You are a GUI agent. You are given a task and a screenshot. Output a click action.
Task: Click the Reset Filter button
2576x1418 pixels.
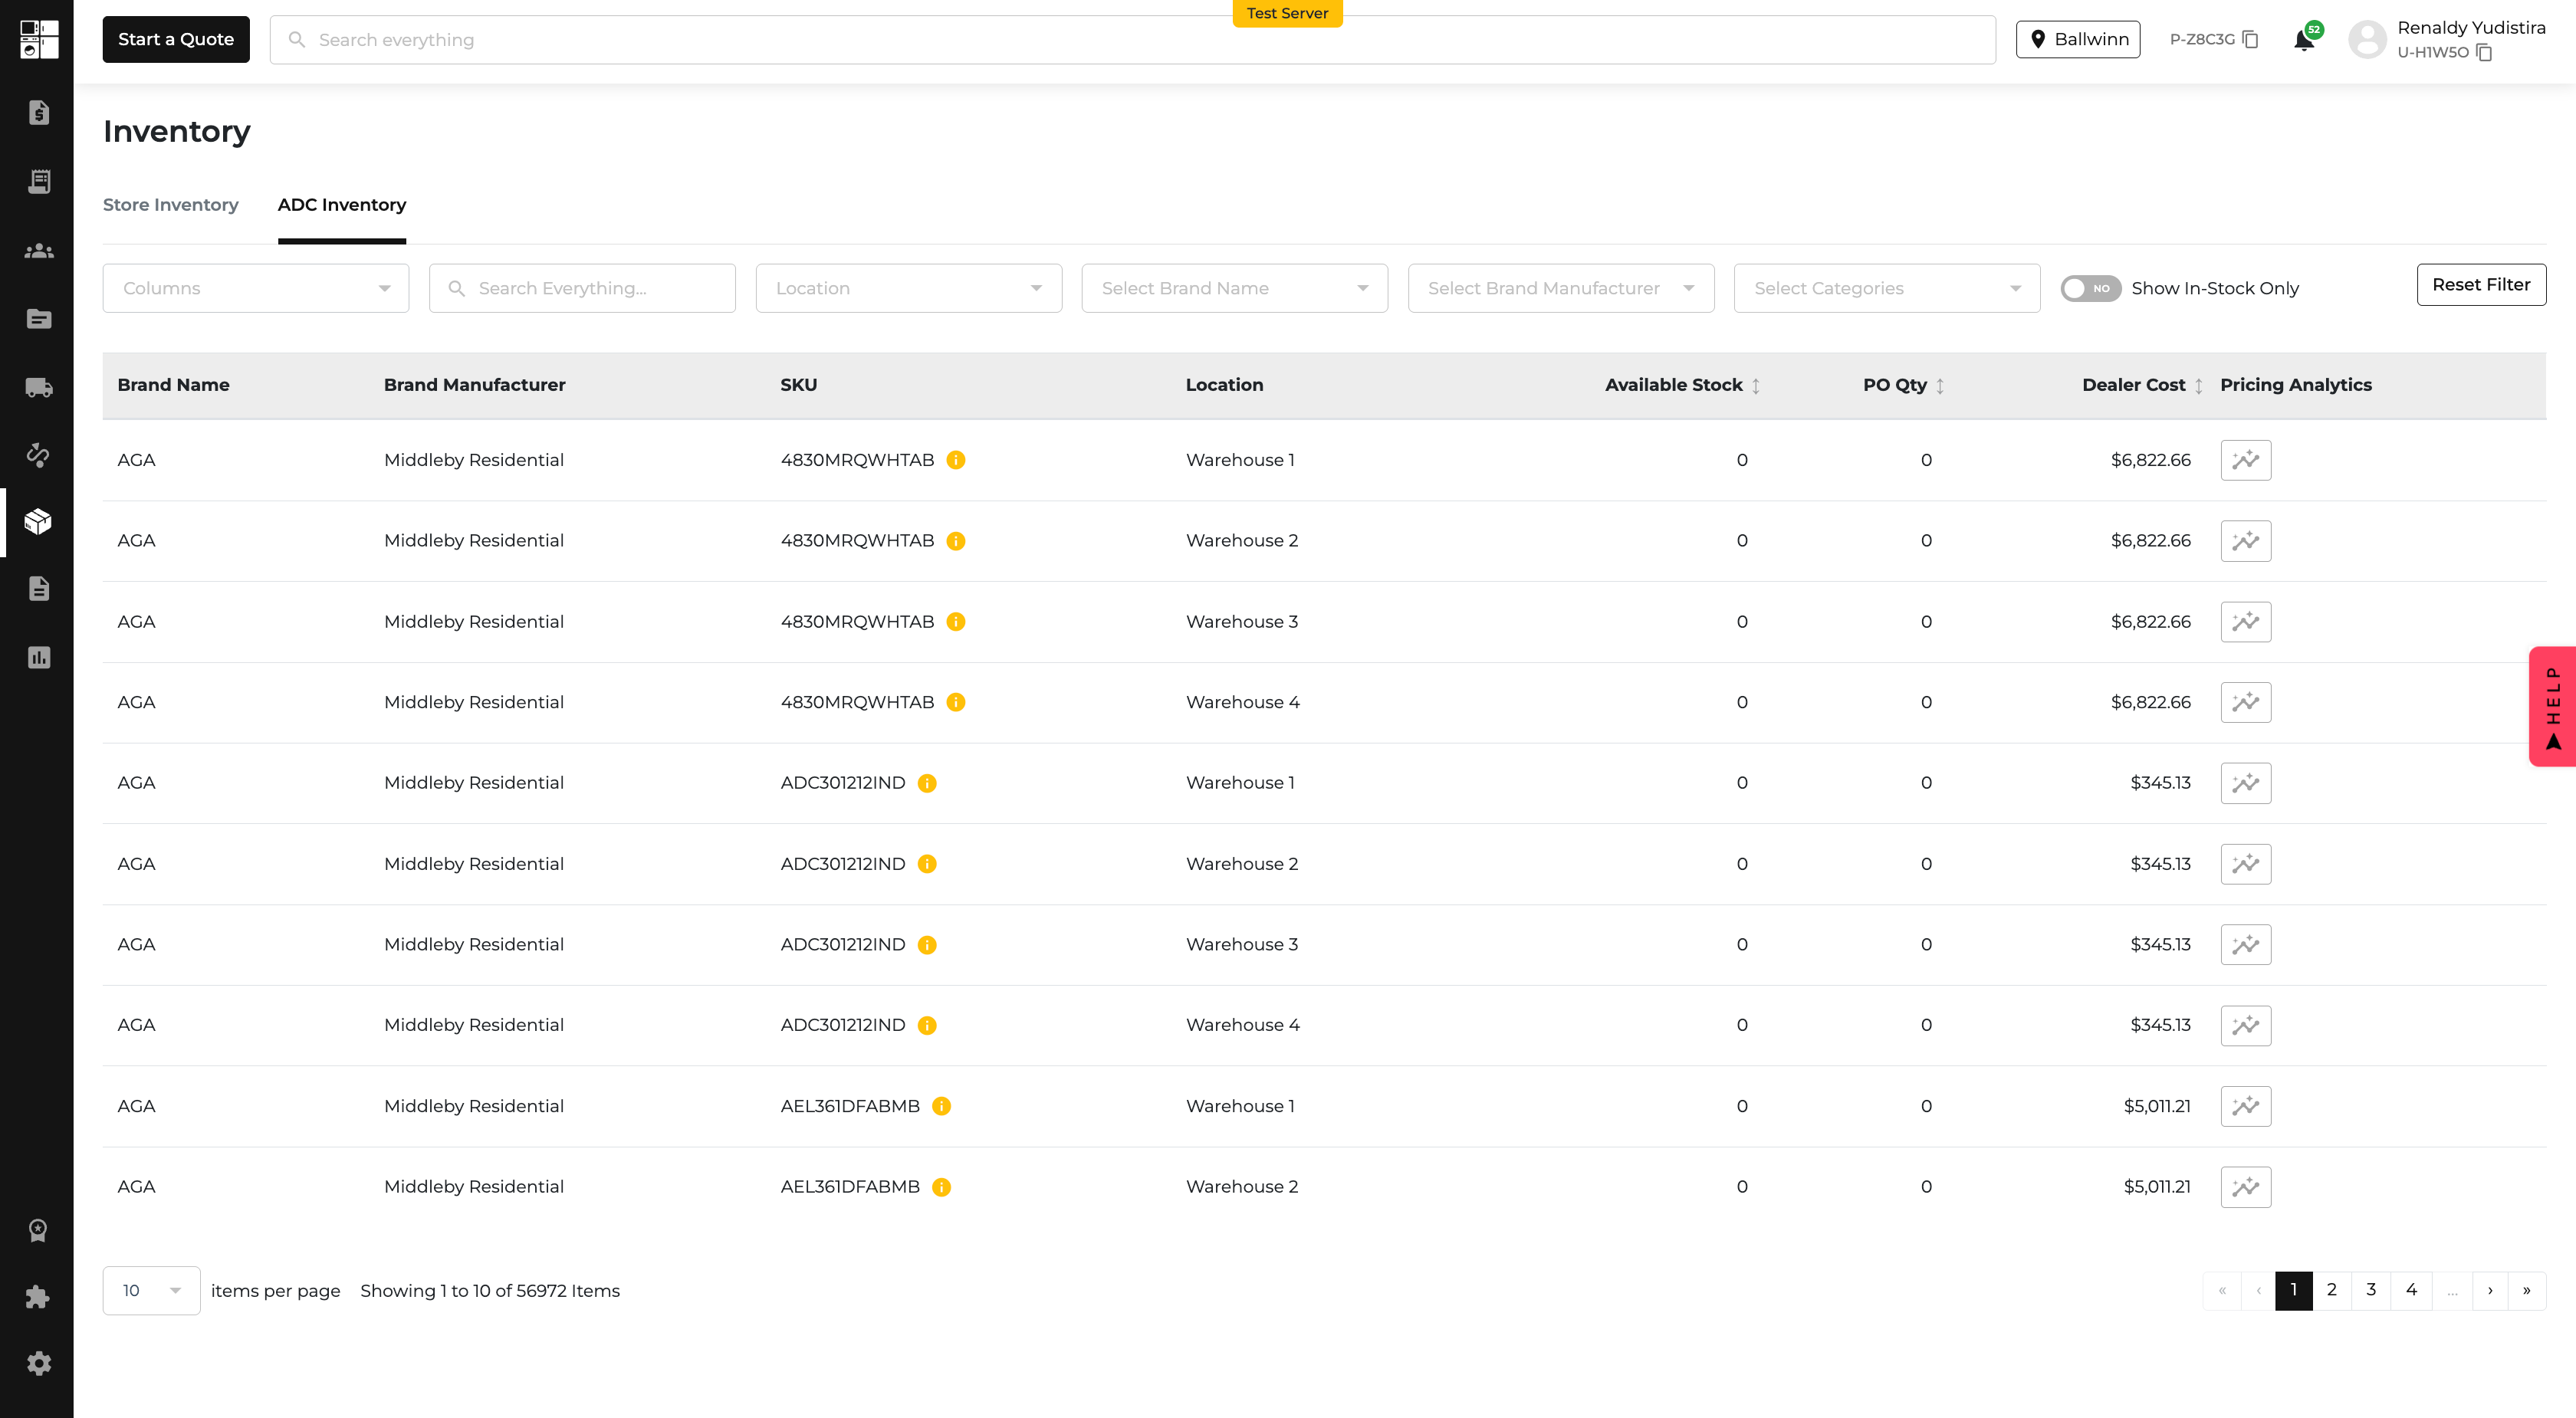click(x=2481, y=285)
